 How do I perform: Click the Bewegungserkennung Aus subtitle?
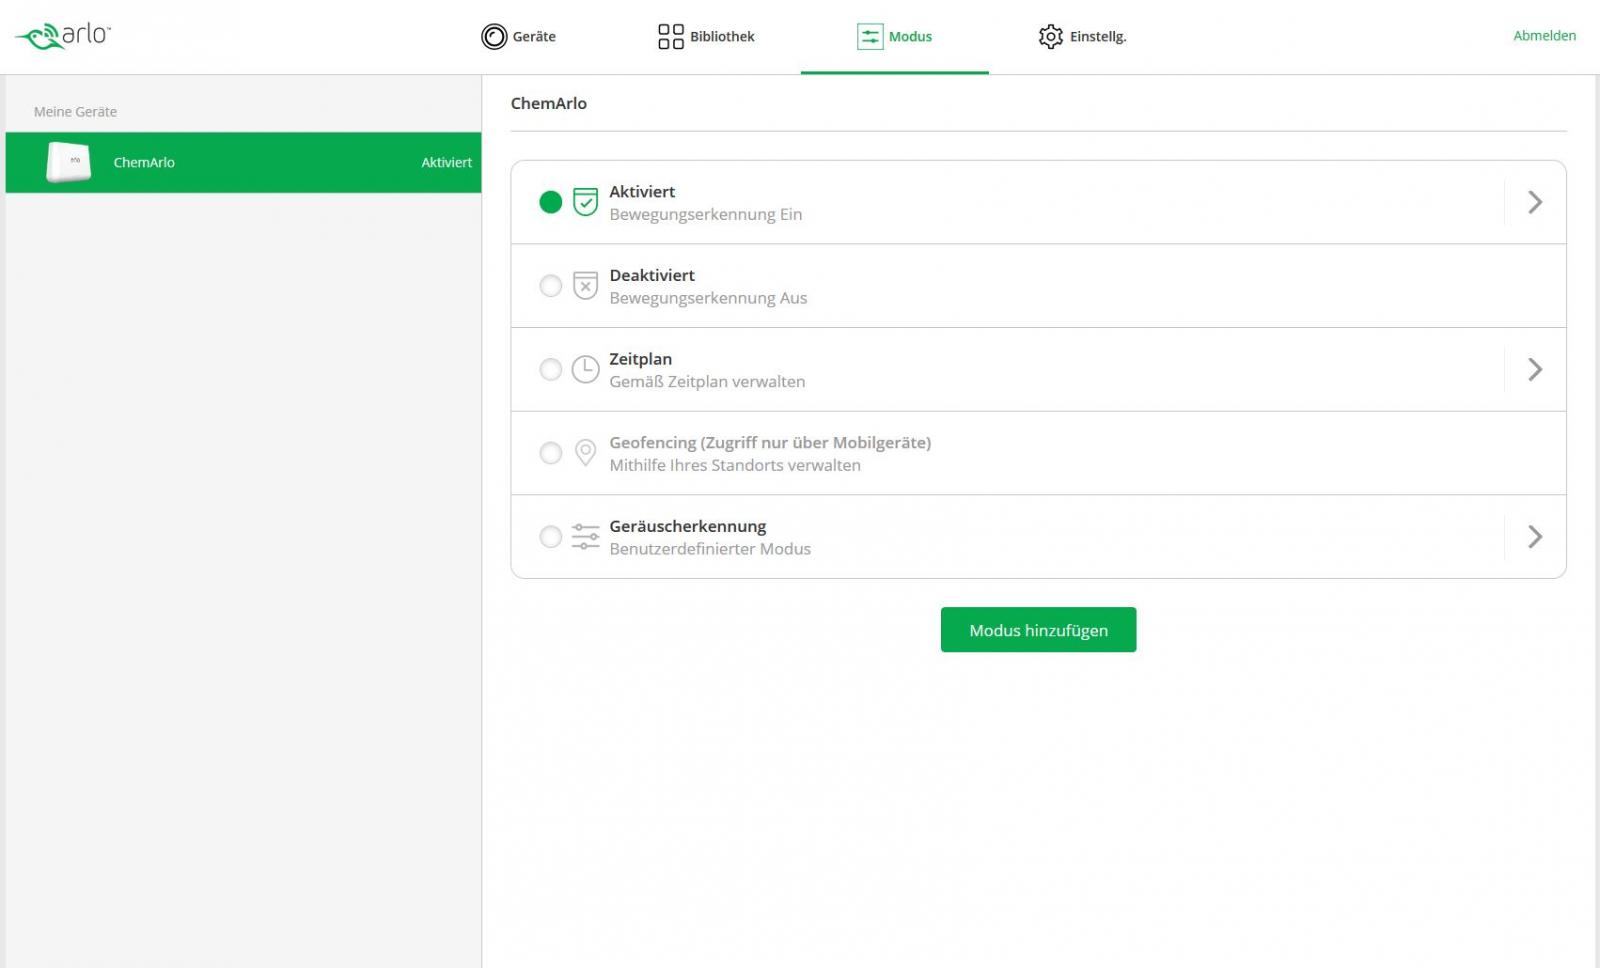tap(708, 298)
